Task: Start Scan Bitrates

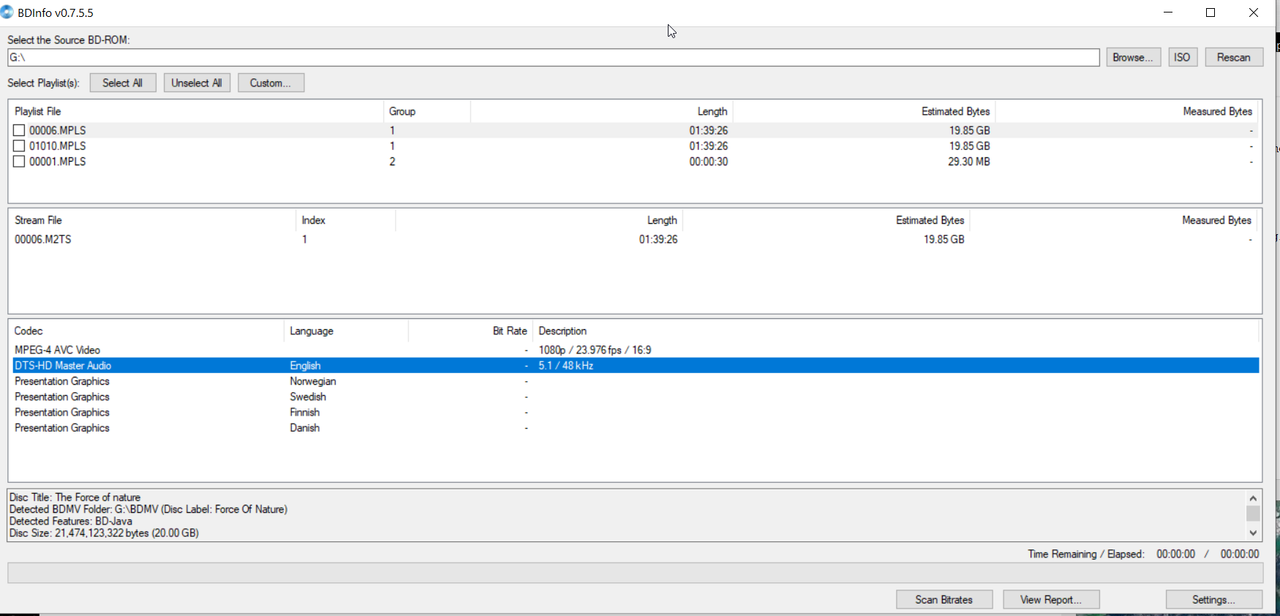Action: (944, 599)
